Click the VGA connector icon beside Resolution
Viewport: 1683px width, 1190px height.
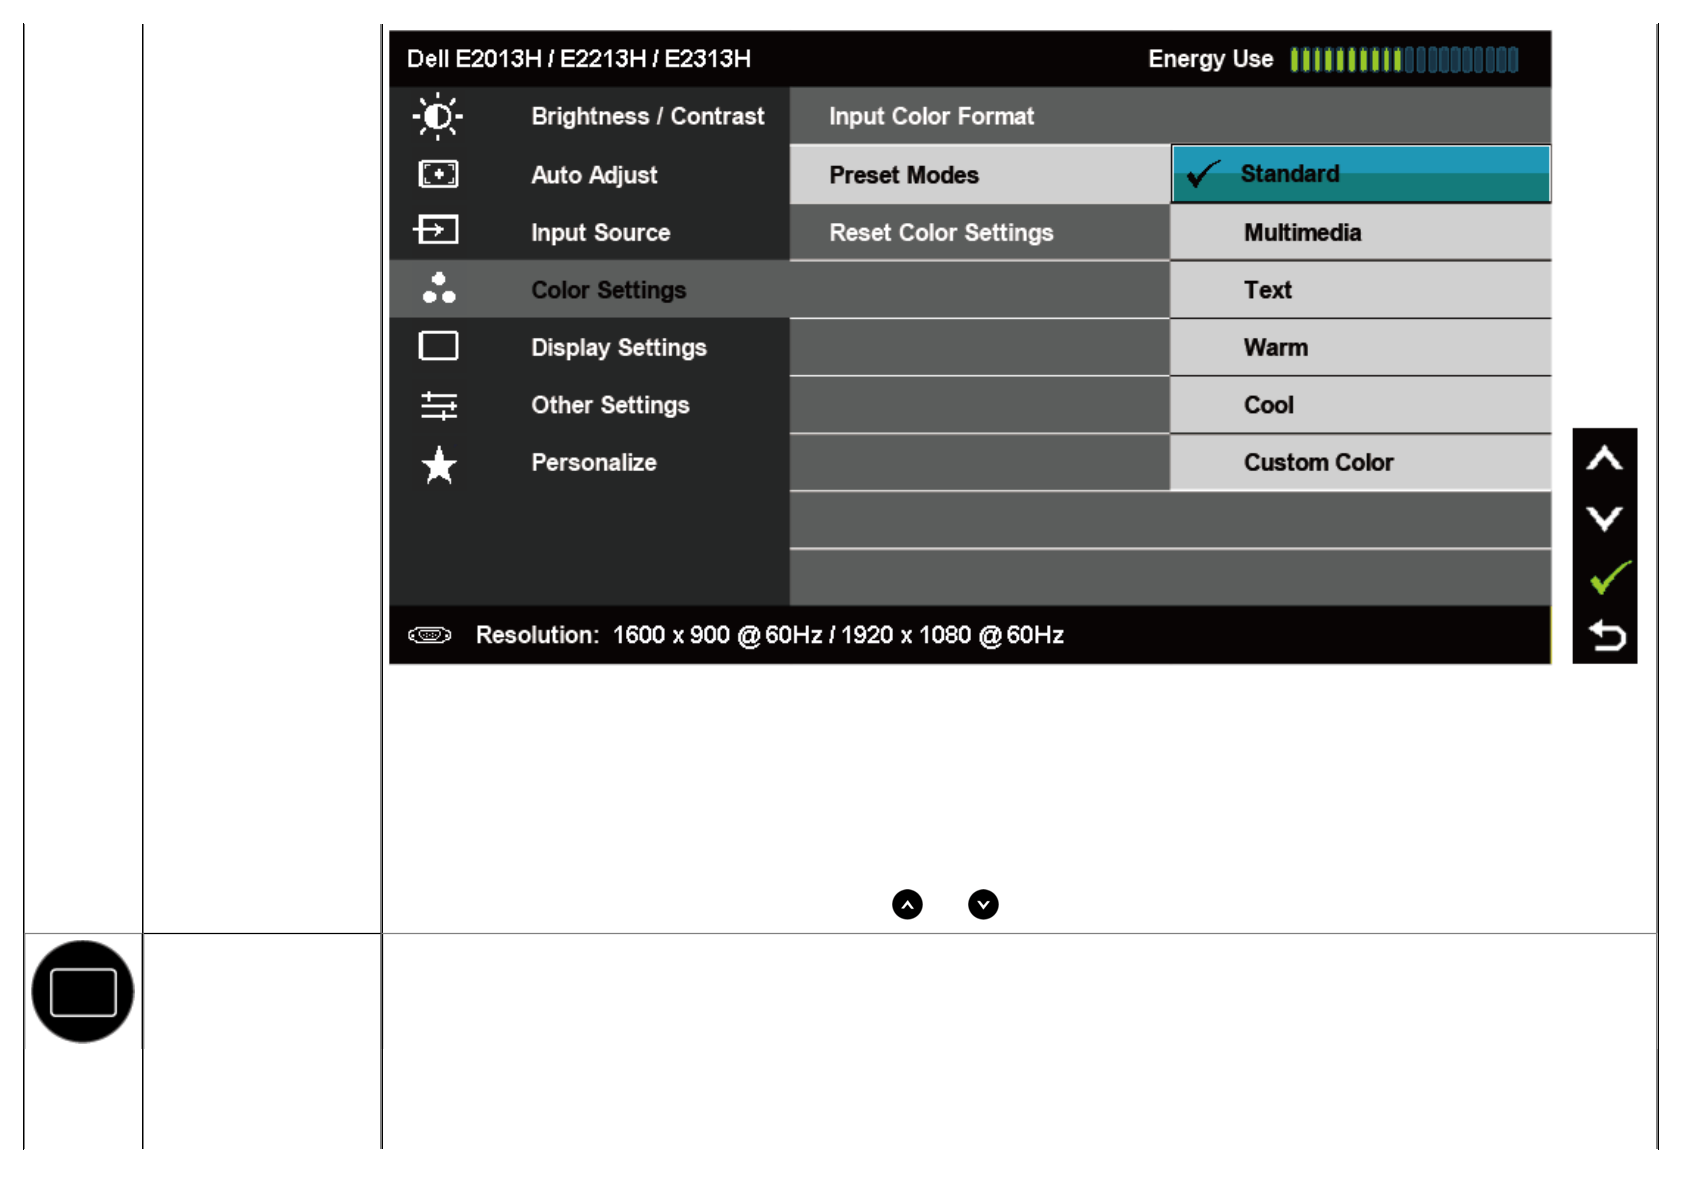tap(430, 635)
